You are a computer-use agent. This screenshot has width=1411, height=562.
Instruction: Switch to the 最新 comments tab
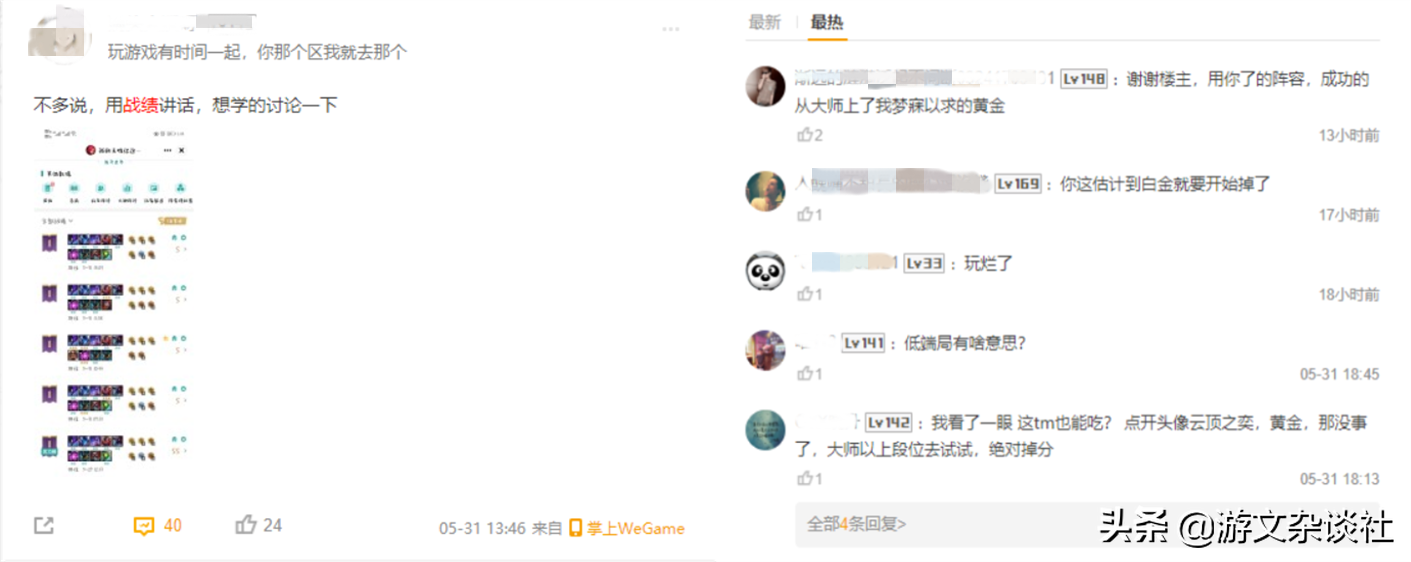click(x=764, y=22)
